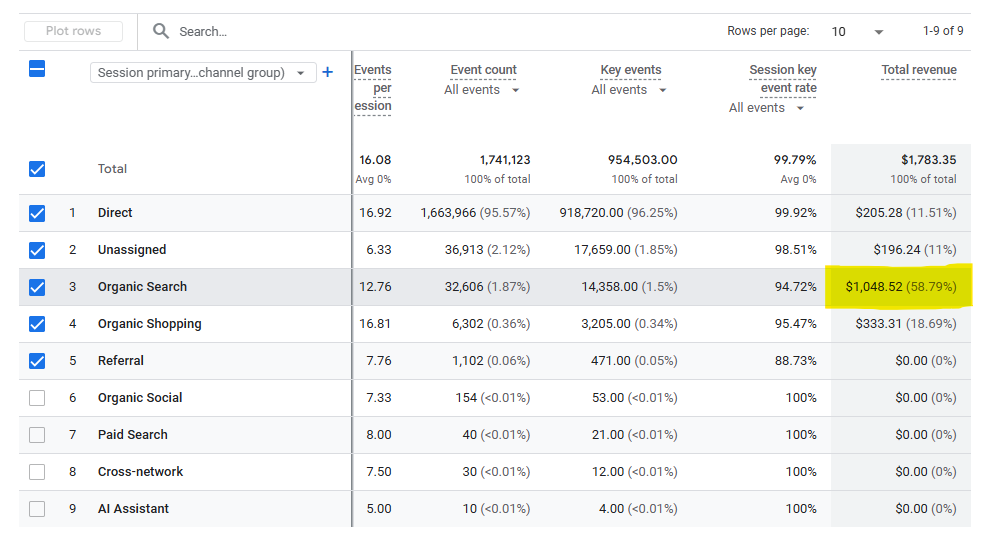Select the Referral channel name
The width and height of the screenshot is (989, 538).
point(120,361)
